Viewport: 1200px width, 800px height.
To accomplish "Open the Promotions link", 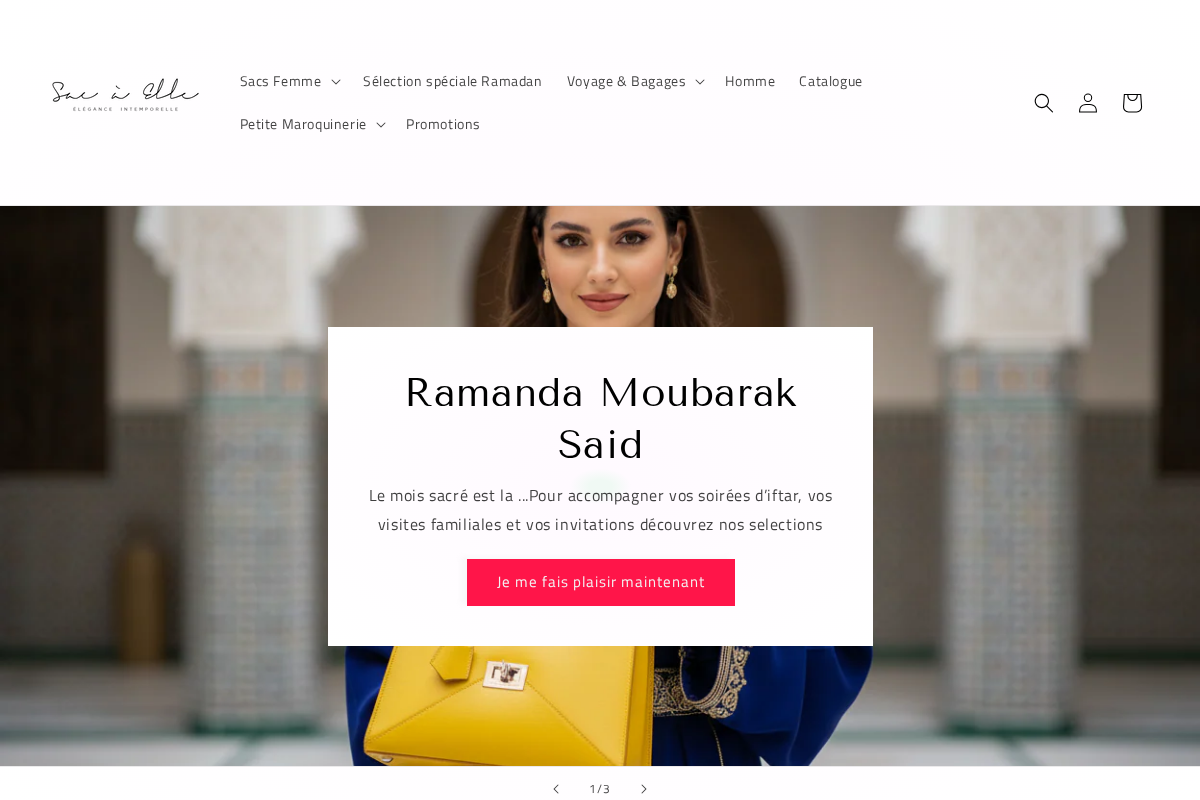I will [443, 125].
